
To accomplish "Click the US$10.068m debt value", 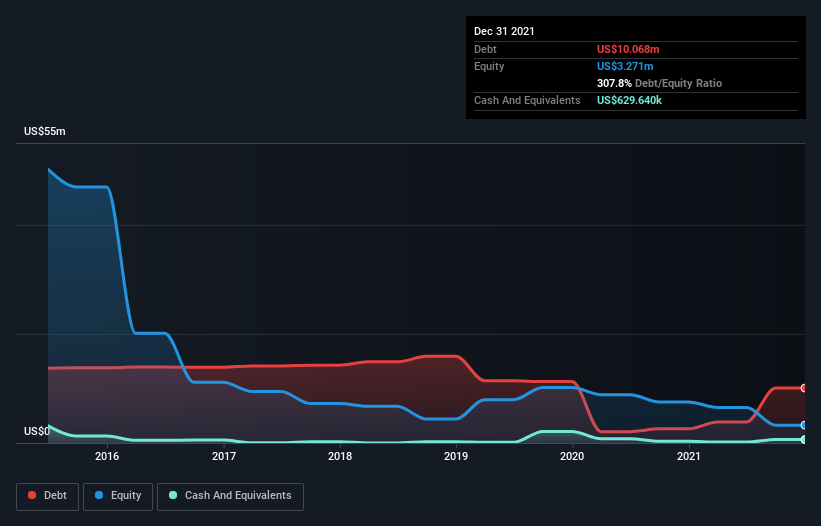I will pos(628,49).
